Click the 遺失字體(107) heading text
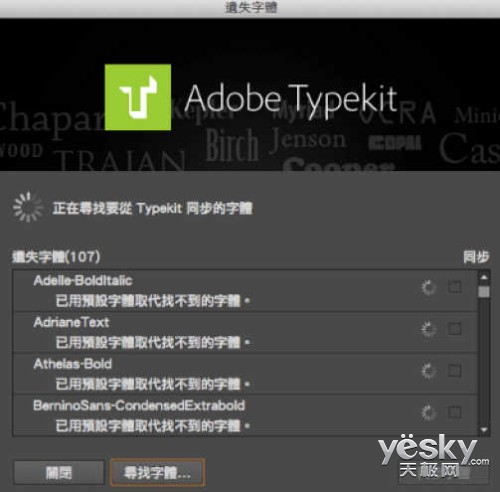Viewport: 500px width, 492px height. click(x=56, y=257)
